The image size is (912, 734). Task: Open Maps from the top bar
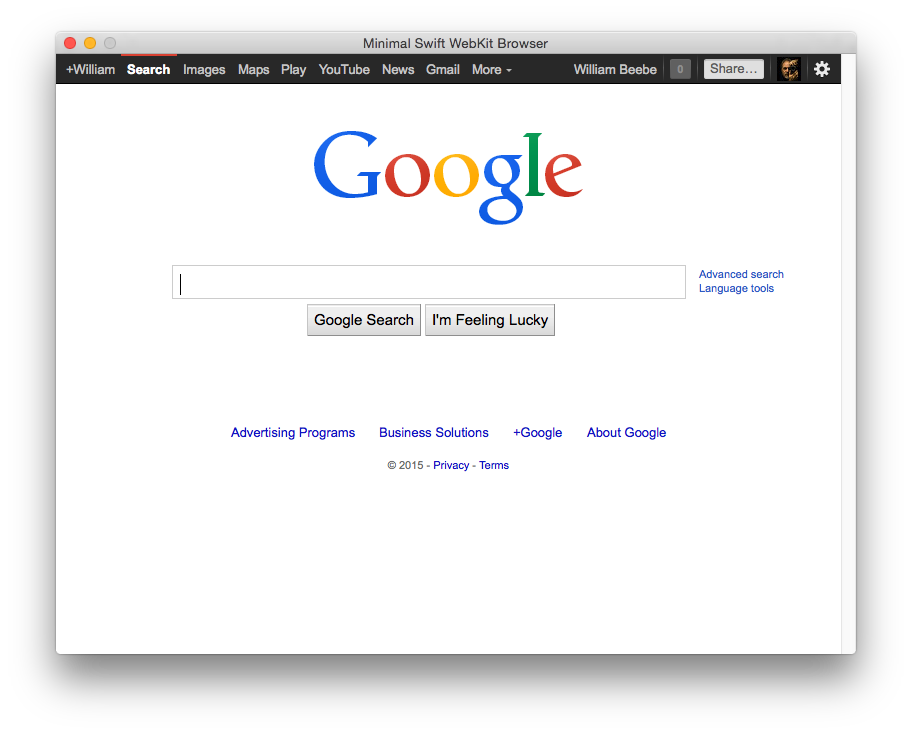pos(253,70)
